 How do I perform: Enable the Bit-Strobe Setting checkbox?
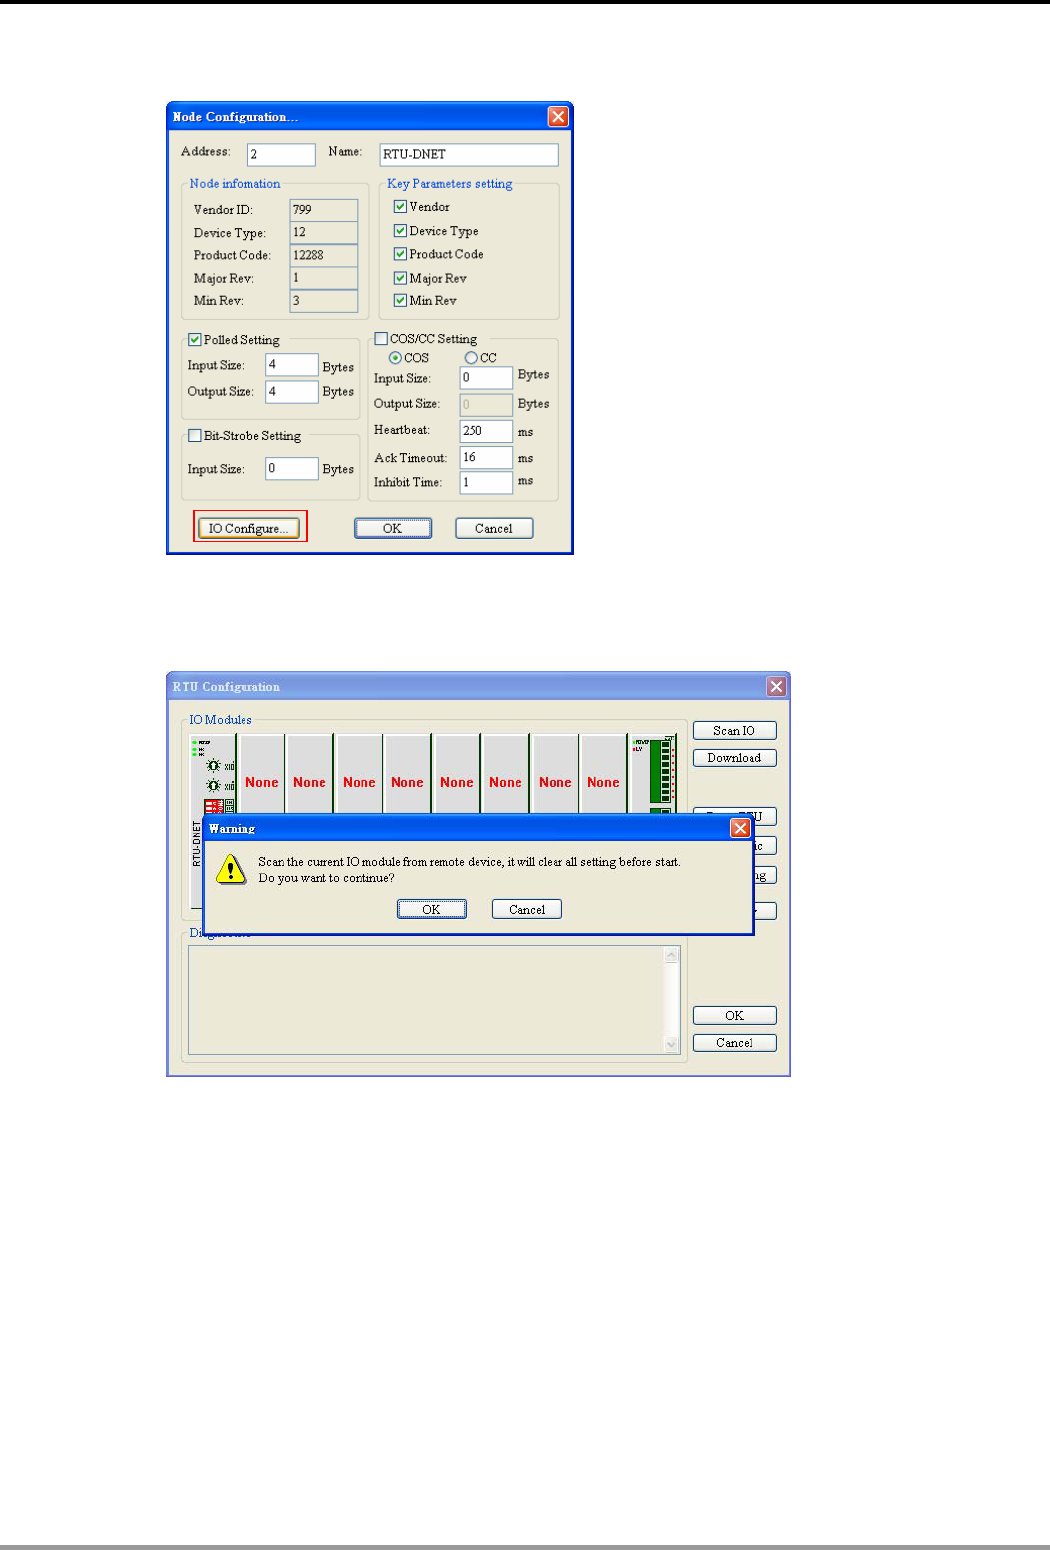click(x=195, y=436)
